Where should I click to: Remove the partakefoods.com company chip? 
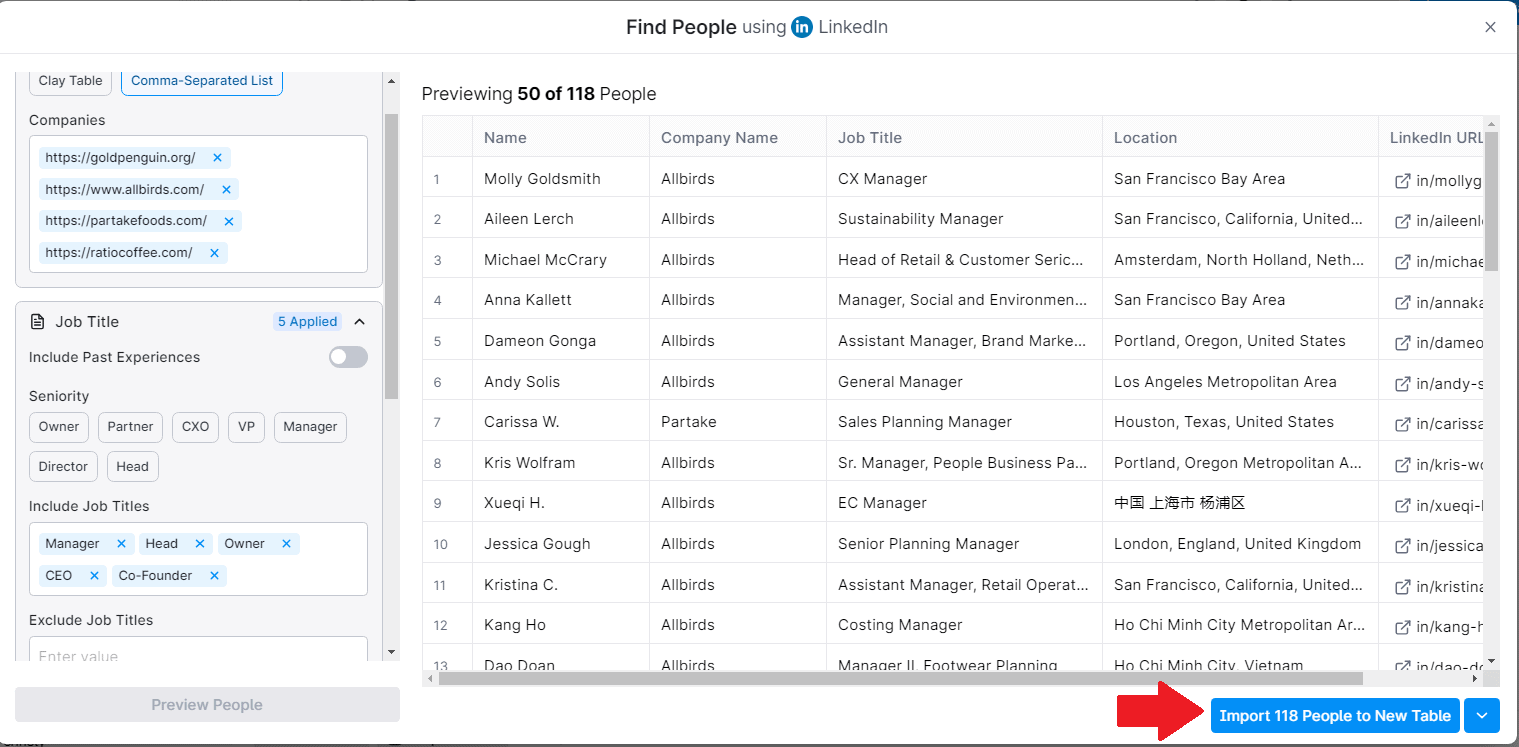229,221
